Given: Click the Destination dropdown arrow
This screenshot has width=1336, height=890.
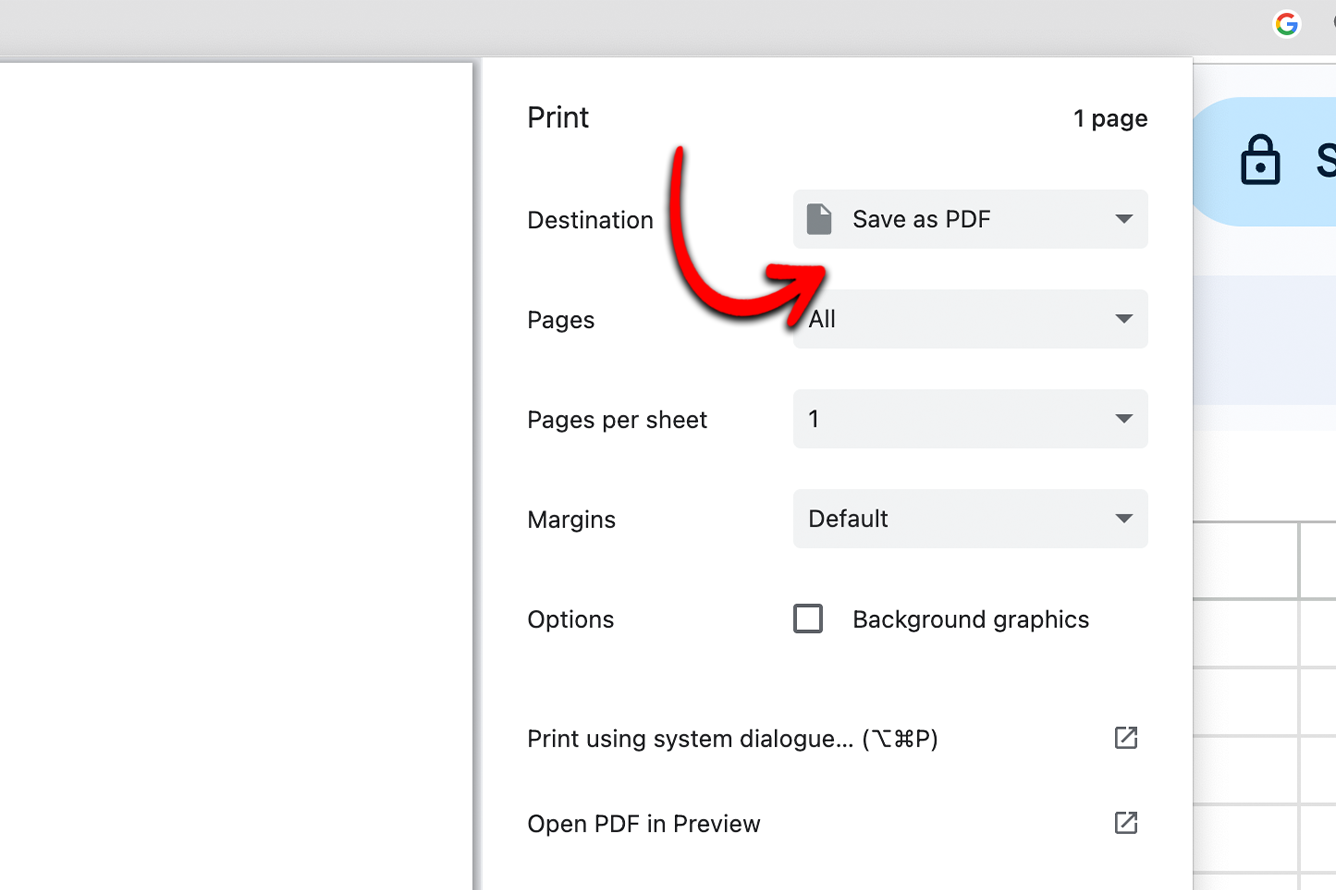Looking at the screenshot, I should (x=1126, y=219).
